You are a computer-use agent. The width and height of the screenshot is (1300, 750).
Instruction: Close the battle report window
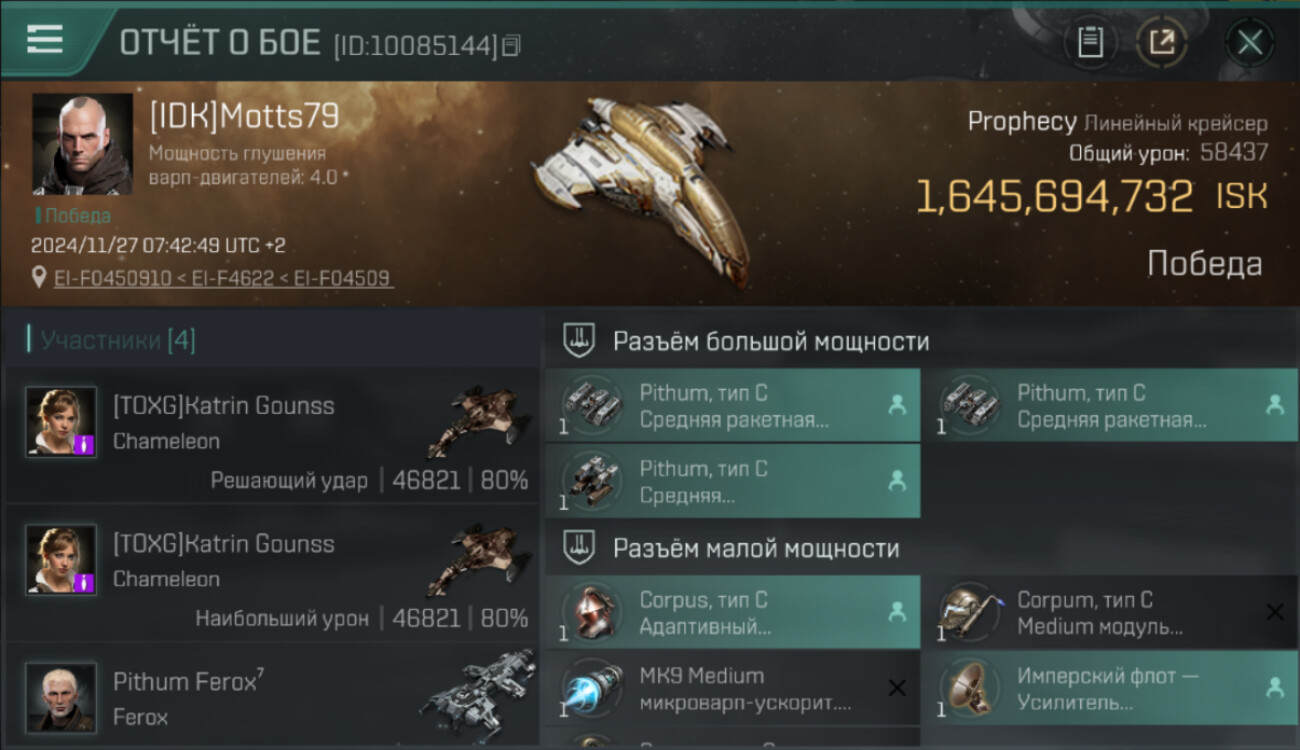1249,42
